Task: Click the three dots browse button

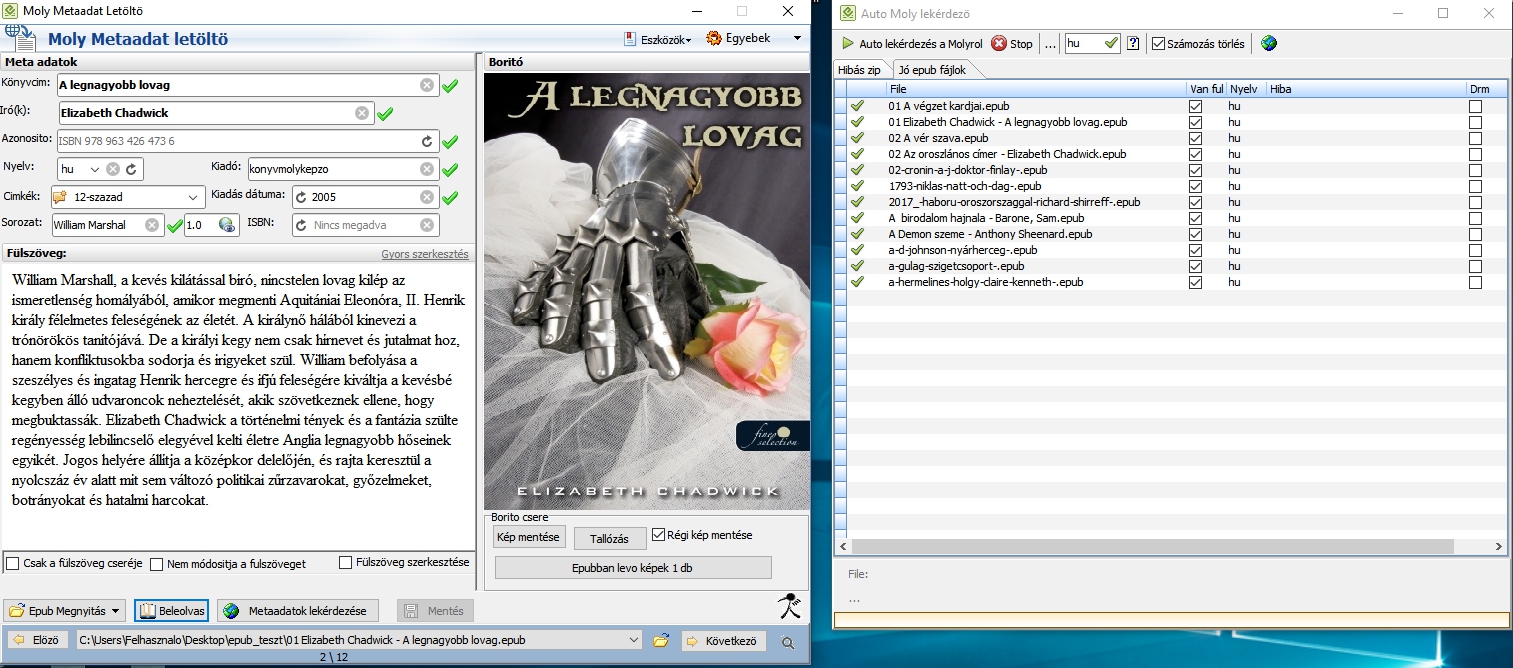Action: pos(1050,44)
